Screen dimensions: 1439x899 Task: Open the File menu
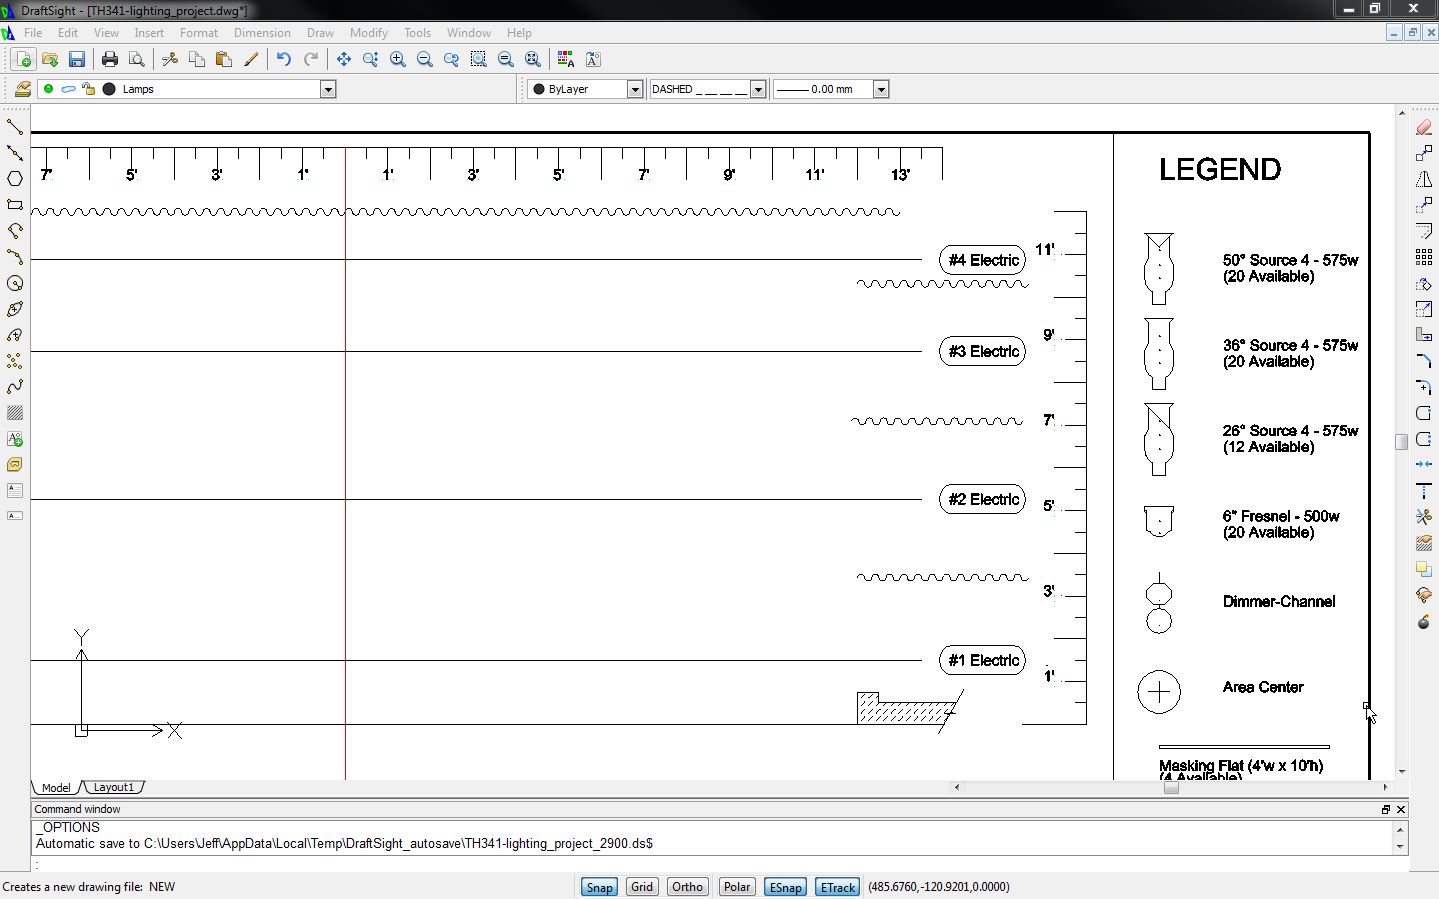pos(33,33)
